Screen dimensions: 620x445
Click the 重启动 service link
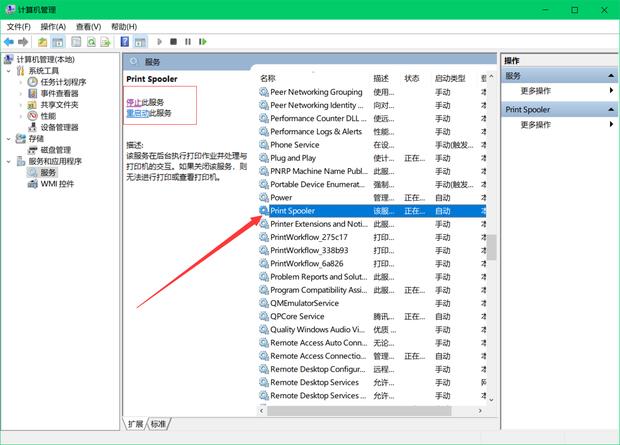pyautogui.click(x=138, y=113)
